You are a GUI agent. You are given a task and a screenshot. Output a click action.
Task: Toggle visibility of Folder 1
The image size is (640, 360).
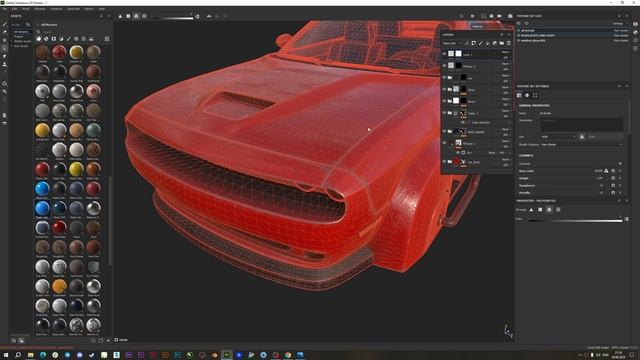(444, 113)
